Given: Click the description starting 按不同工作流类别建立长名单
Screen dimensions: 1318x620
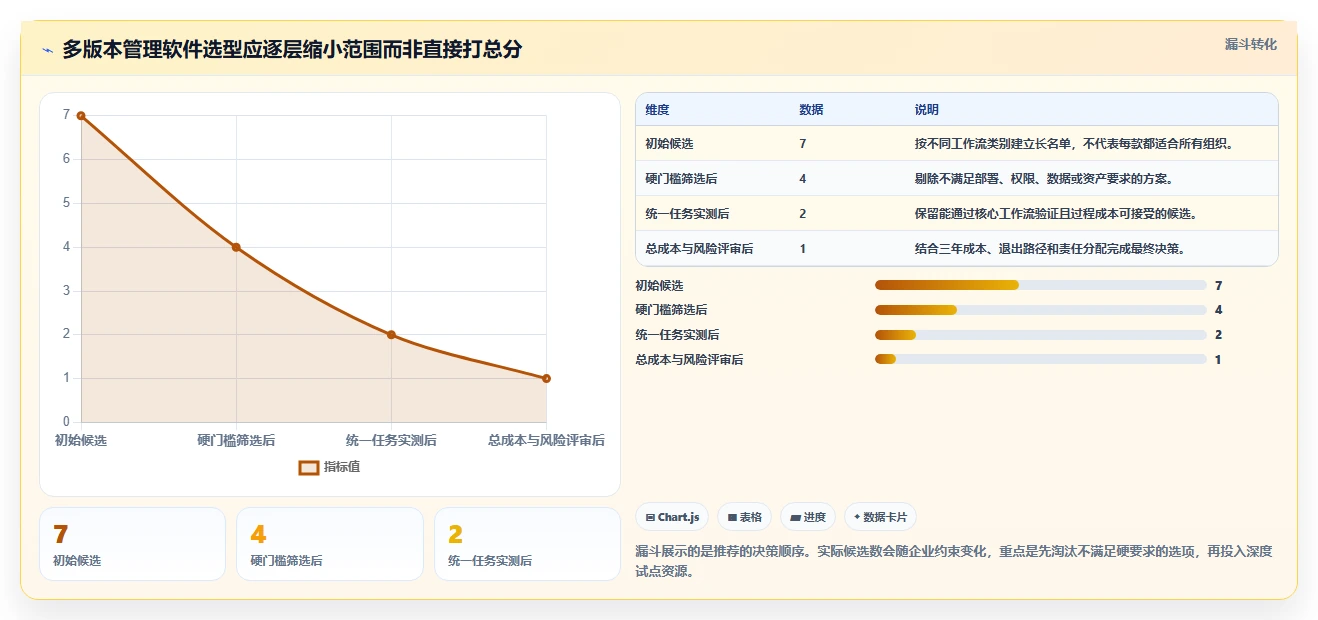Looking at the screenshot, I should (1074, 144).
